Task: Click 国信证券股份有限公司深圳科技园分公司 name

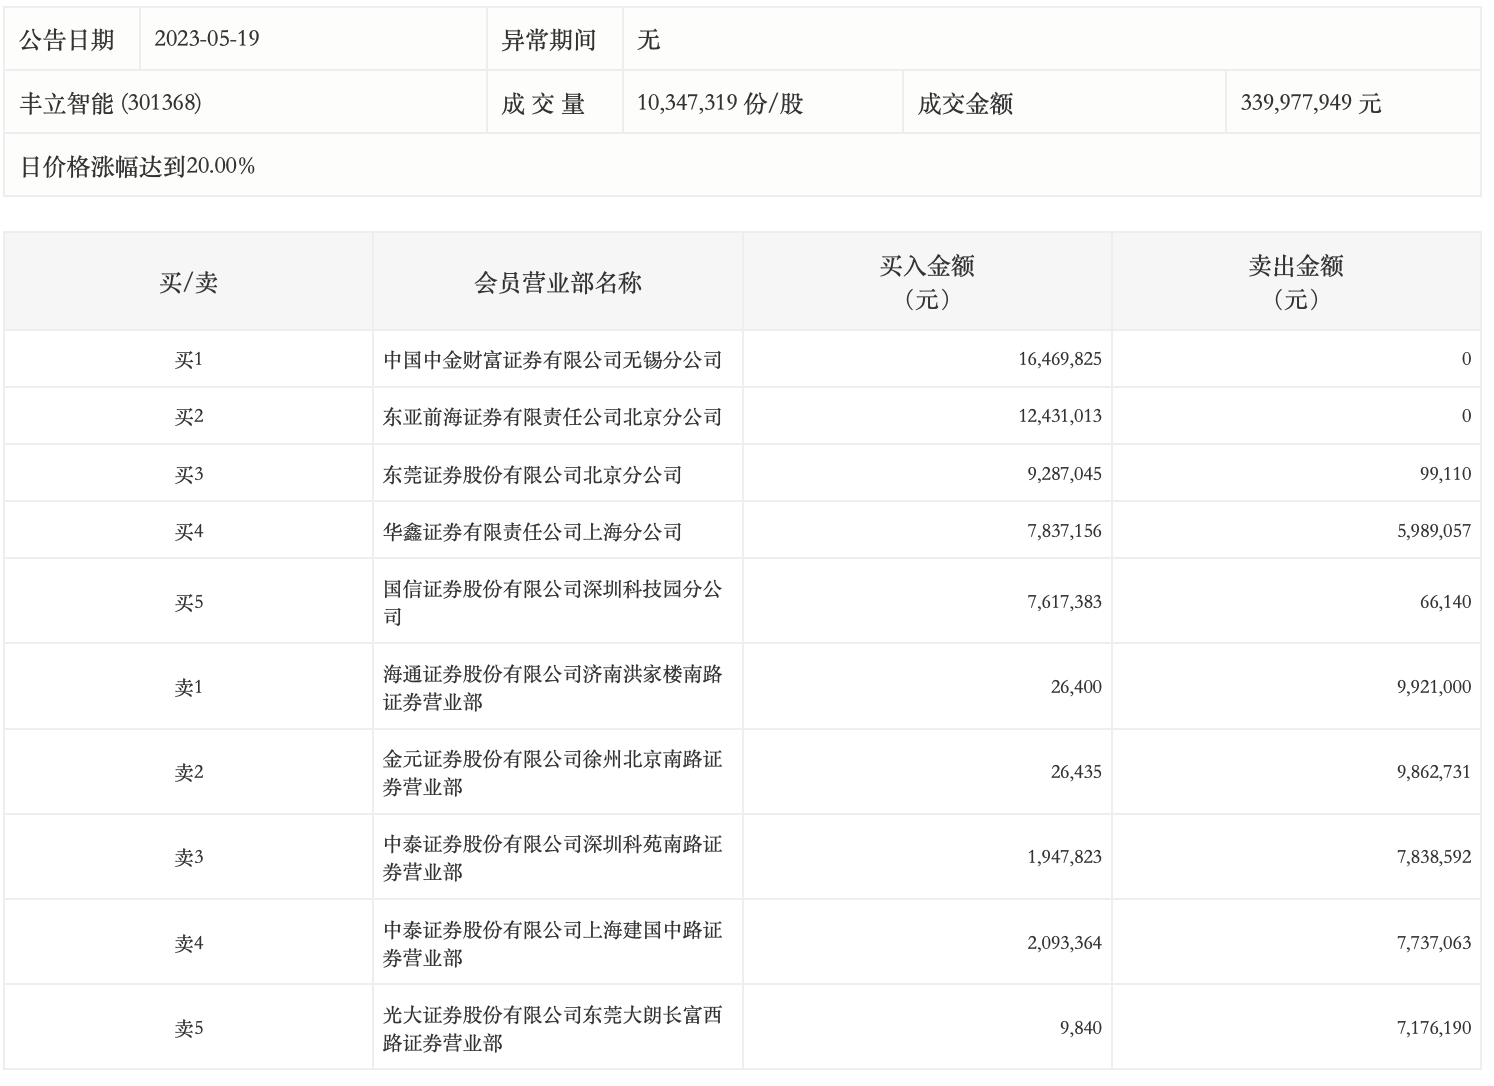Action: pos(552,602)
